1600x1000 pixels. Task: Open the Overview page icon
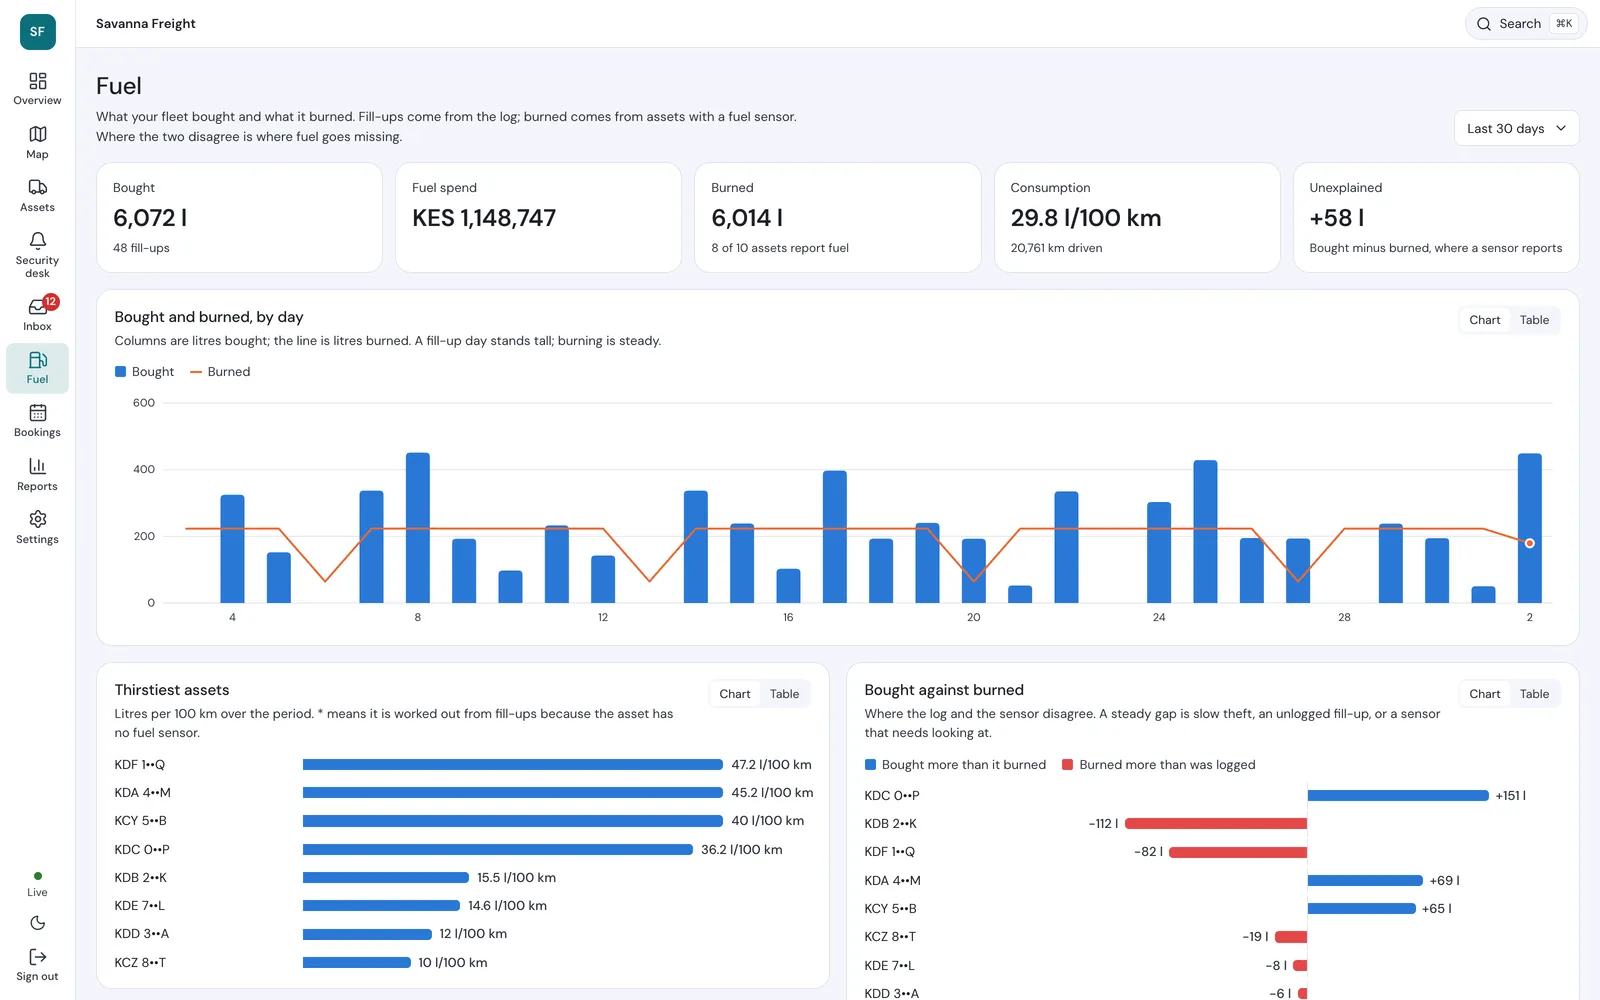(x=37, y=81)
